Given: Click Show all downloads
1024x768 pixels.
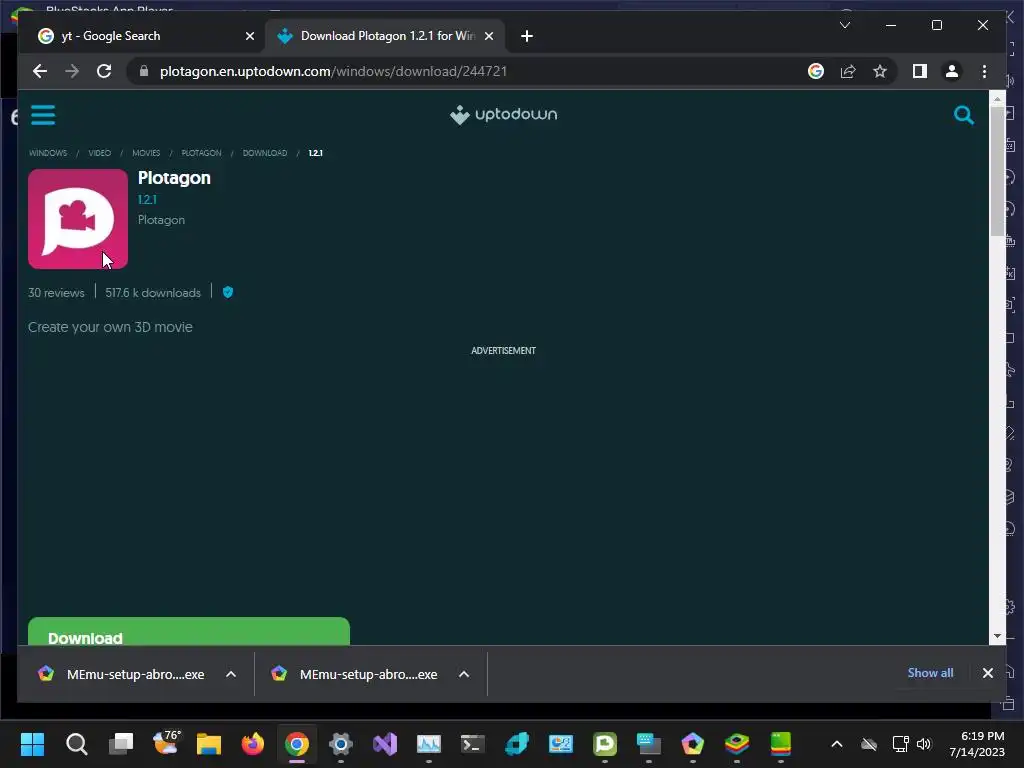Looking at the screenshot, I should tap(930, 673).
